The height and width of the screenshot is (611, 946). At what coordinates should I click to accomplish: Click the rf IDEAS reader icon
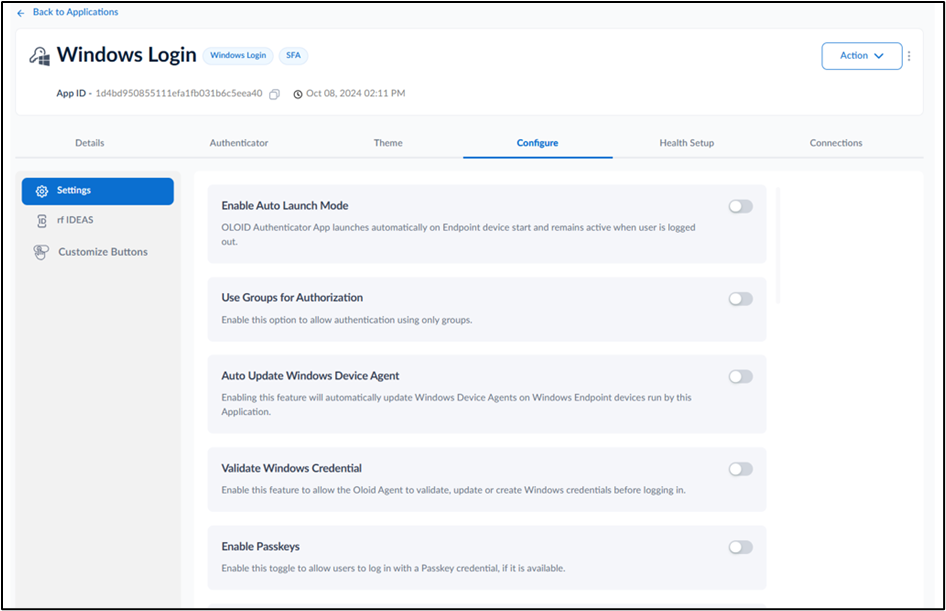point(42,221)
